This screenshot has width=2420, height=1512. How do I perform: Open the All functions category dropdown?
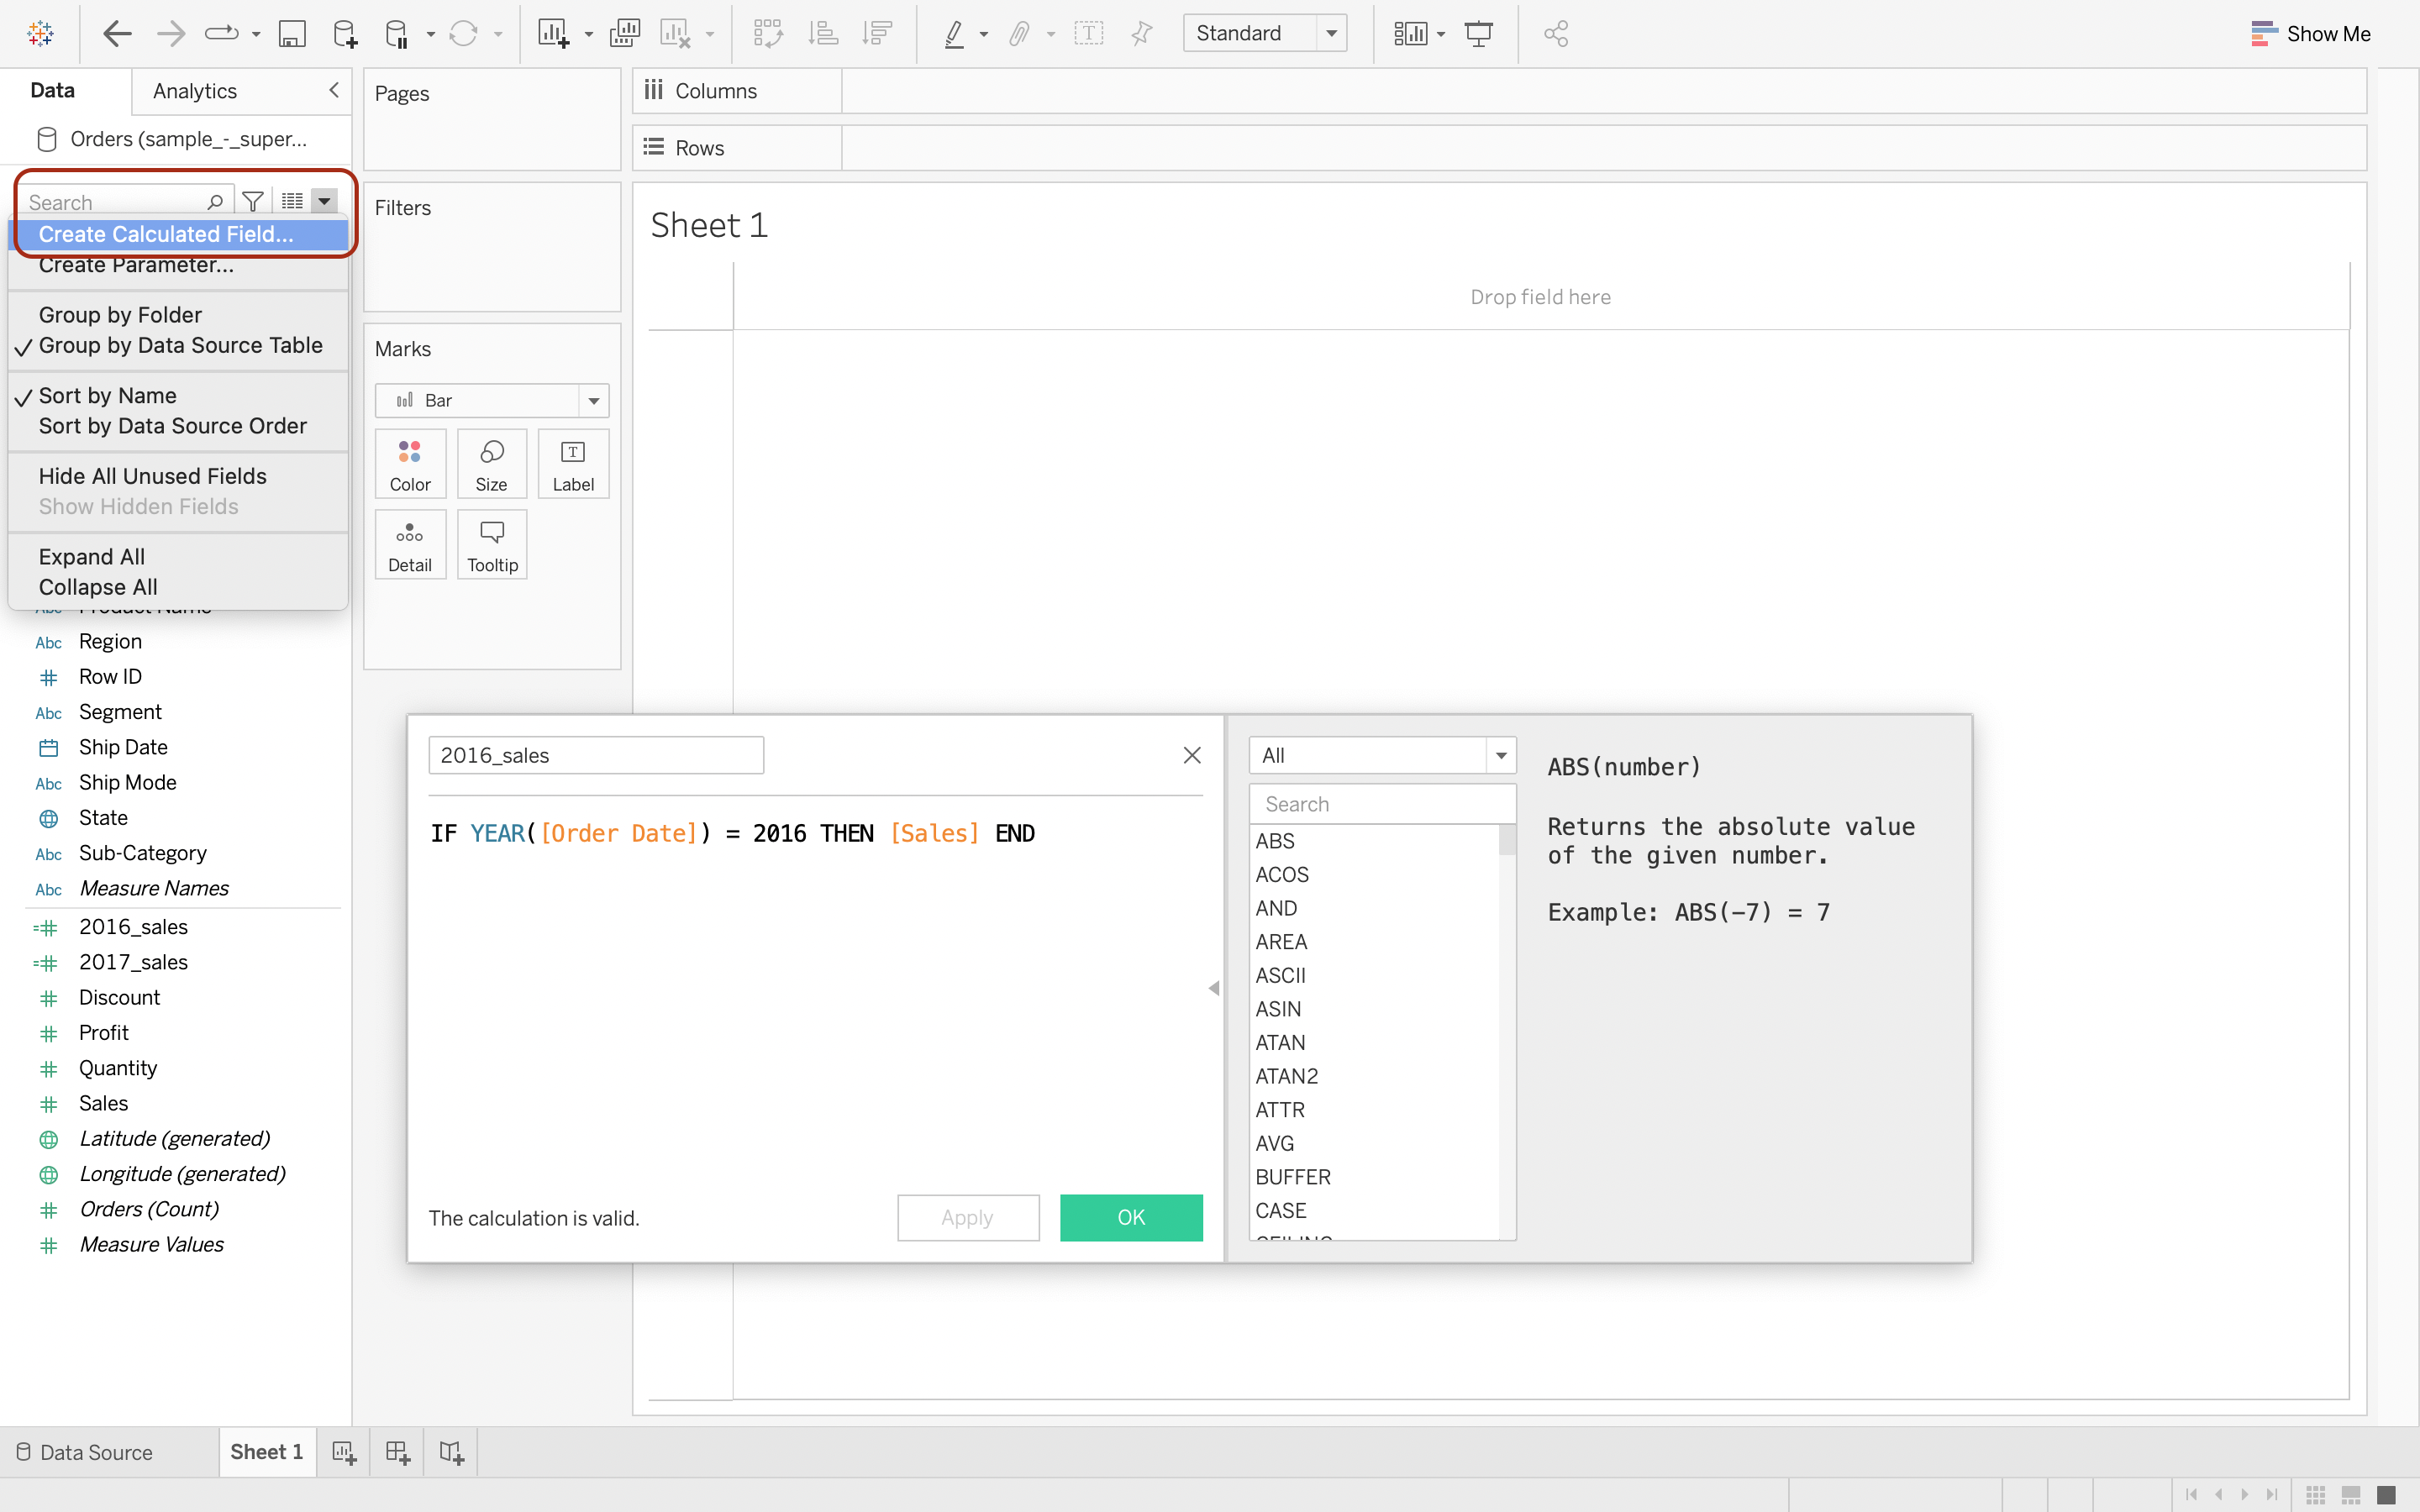(1382, 755)
